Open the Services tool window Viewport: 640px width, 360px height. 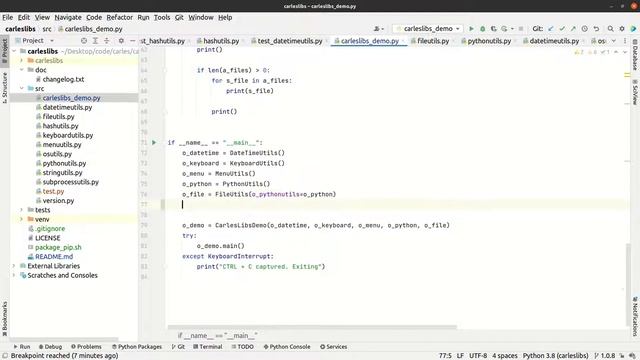333,347
